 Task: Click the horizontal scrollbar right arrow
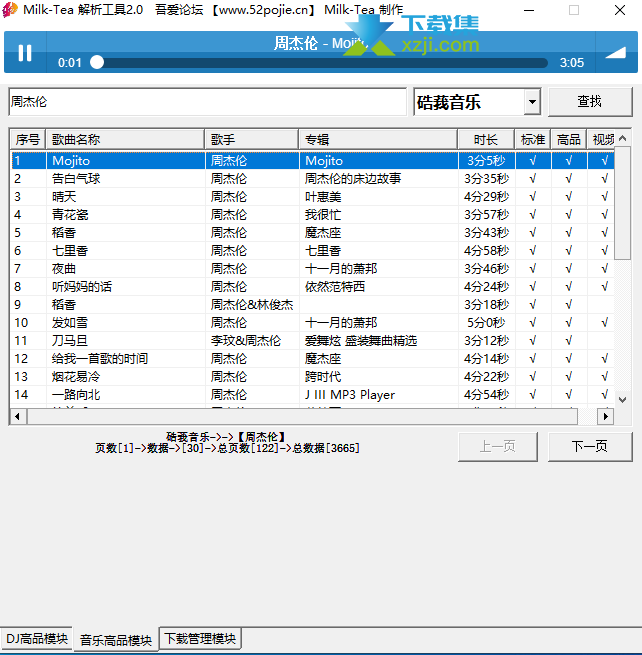pyautogui.click(x=606, y=416)
